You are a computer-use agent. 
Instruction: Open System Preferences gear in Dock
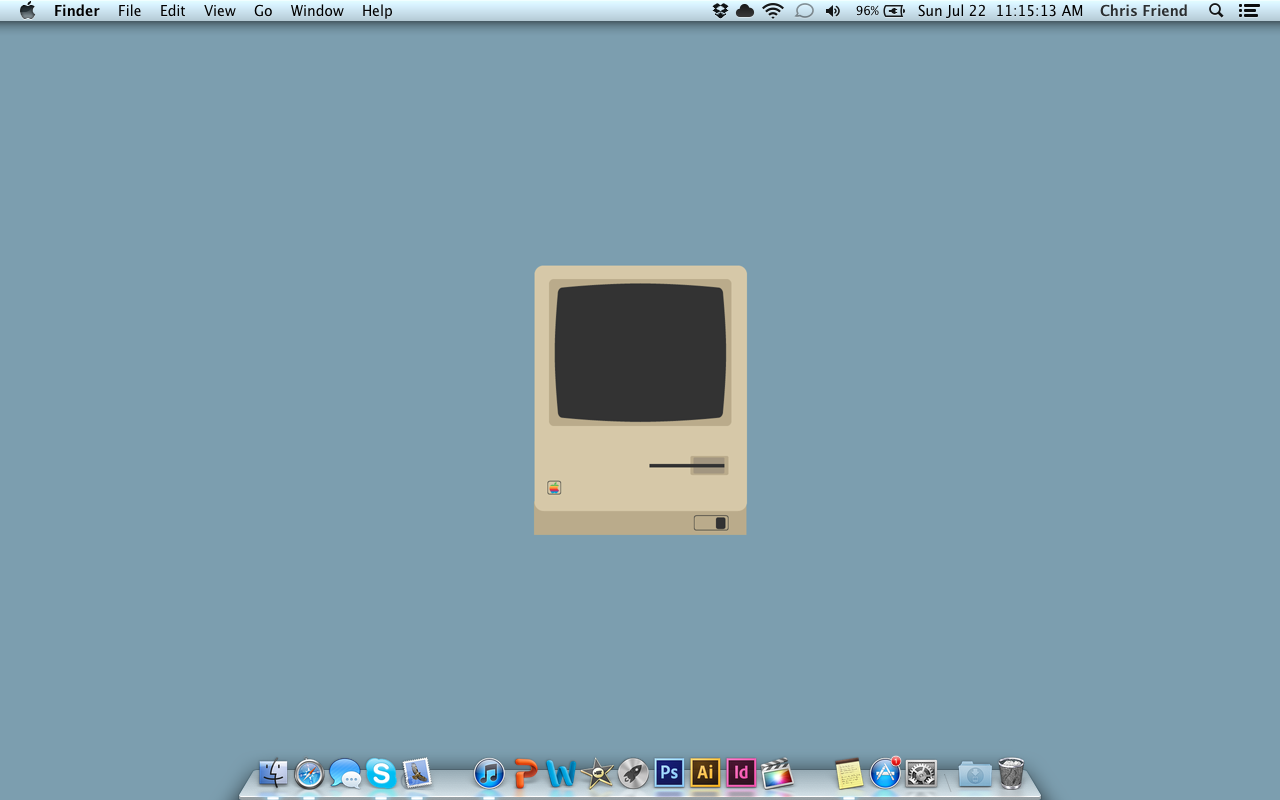921,773
